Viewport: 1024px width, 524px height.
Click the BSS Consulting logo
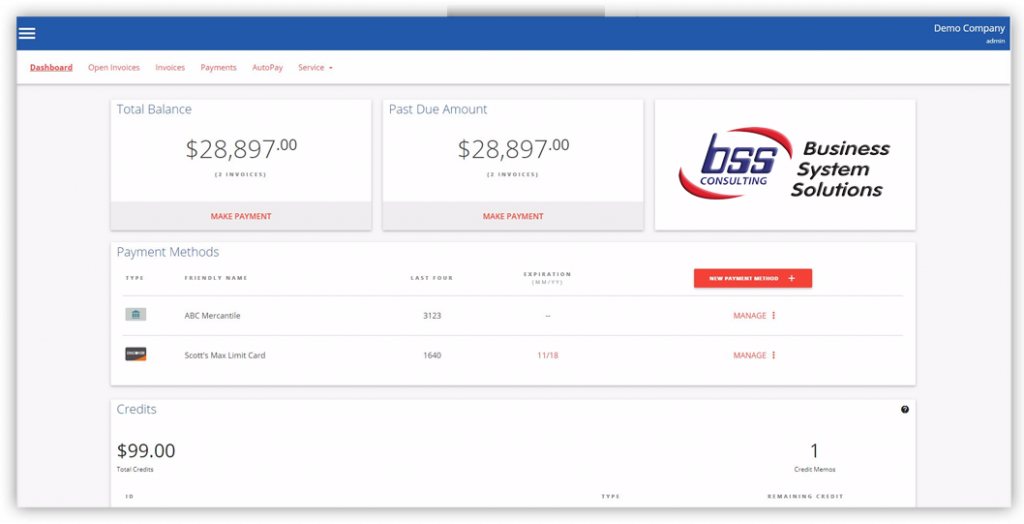pyautogui.click(x=784, y=163)
